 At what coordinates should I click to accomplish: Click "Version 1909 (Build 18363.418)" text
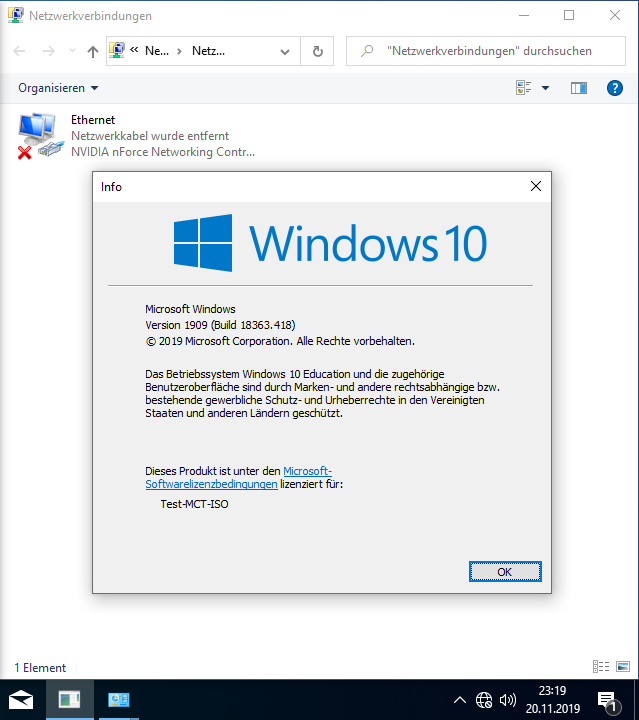tap(220, 325)
